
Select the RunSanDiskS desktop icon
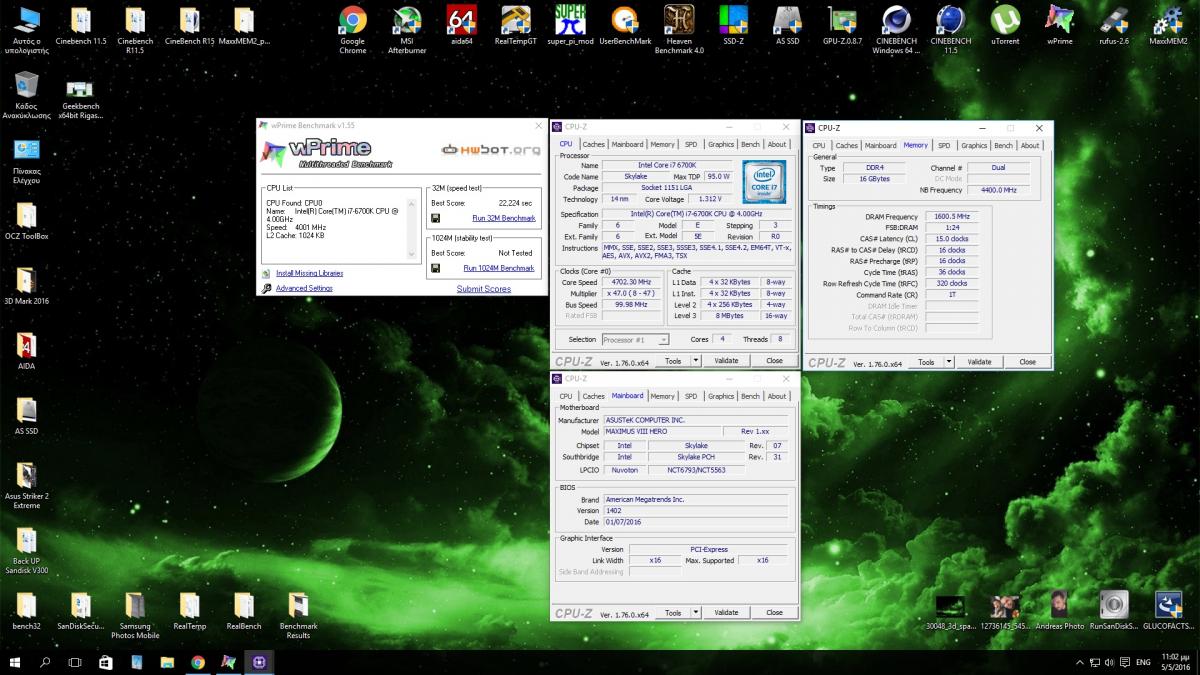click(x=1113, y=611)
